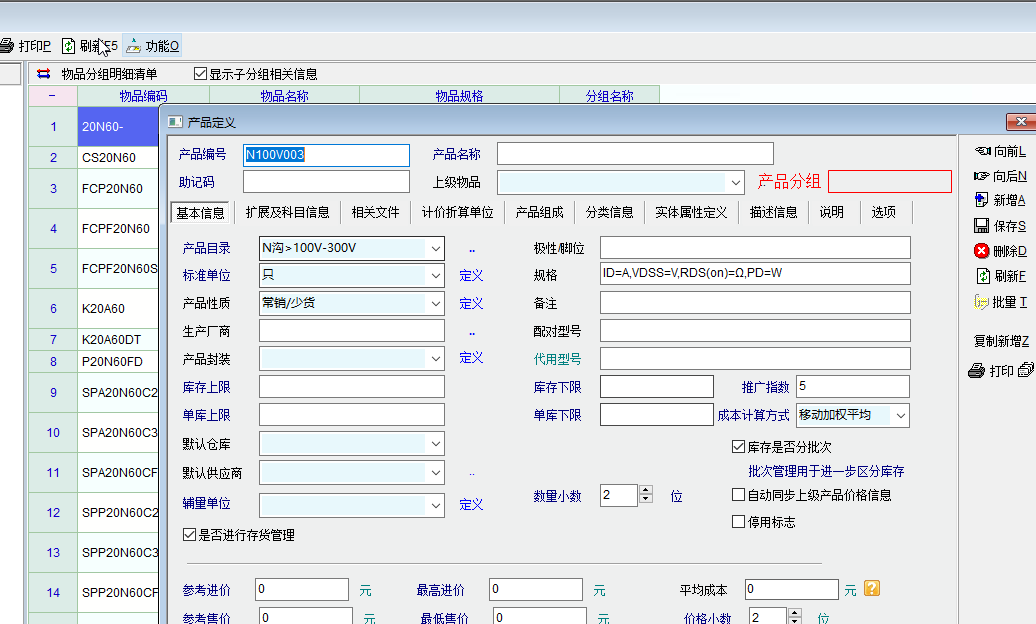This screenshot has width=1036, height=624.
Task: Click the Print (打印P) toolbar icon
Action: click(7, 46)
